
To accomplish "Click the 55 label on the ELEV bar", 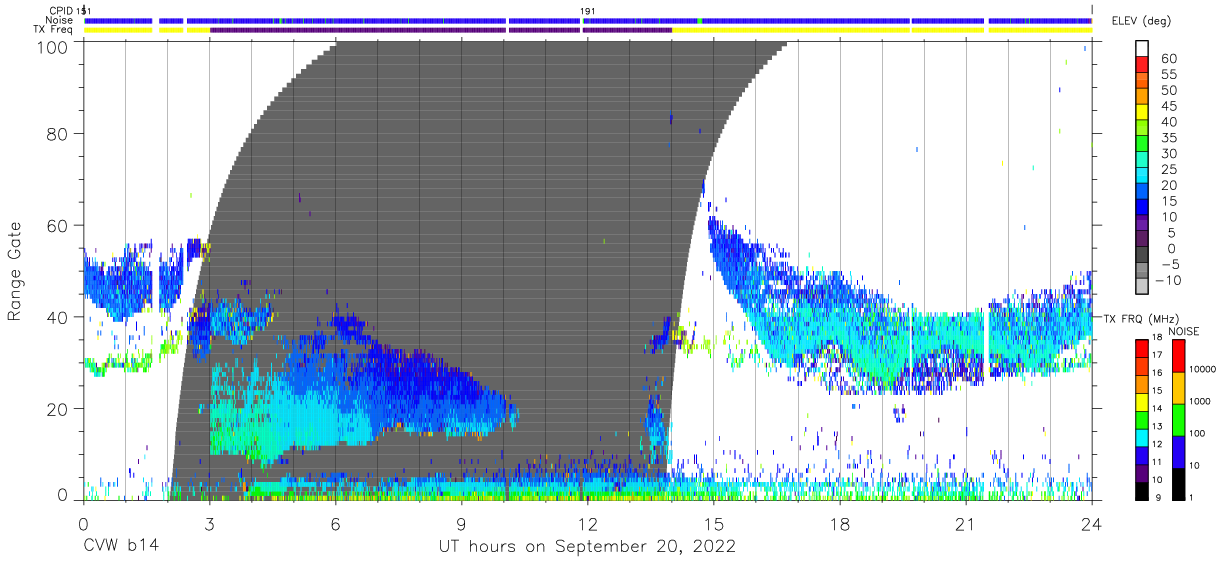I will (x=1169, y=74).
